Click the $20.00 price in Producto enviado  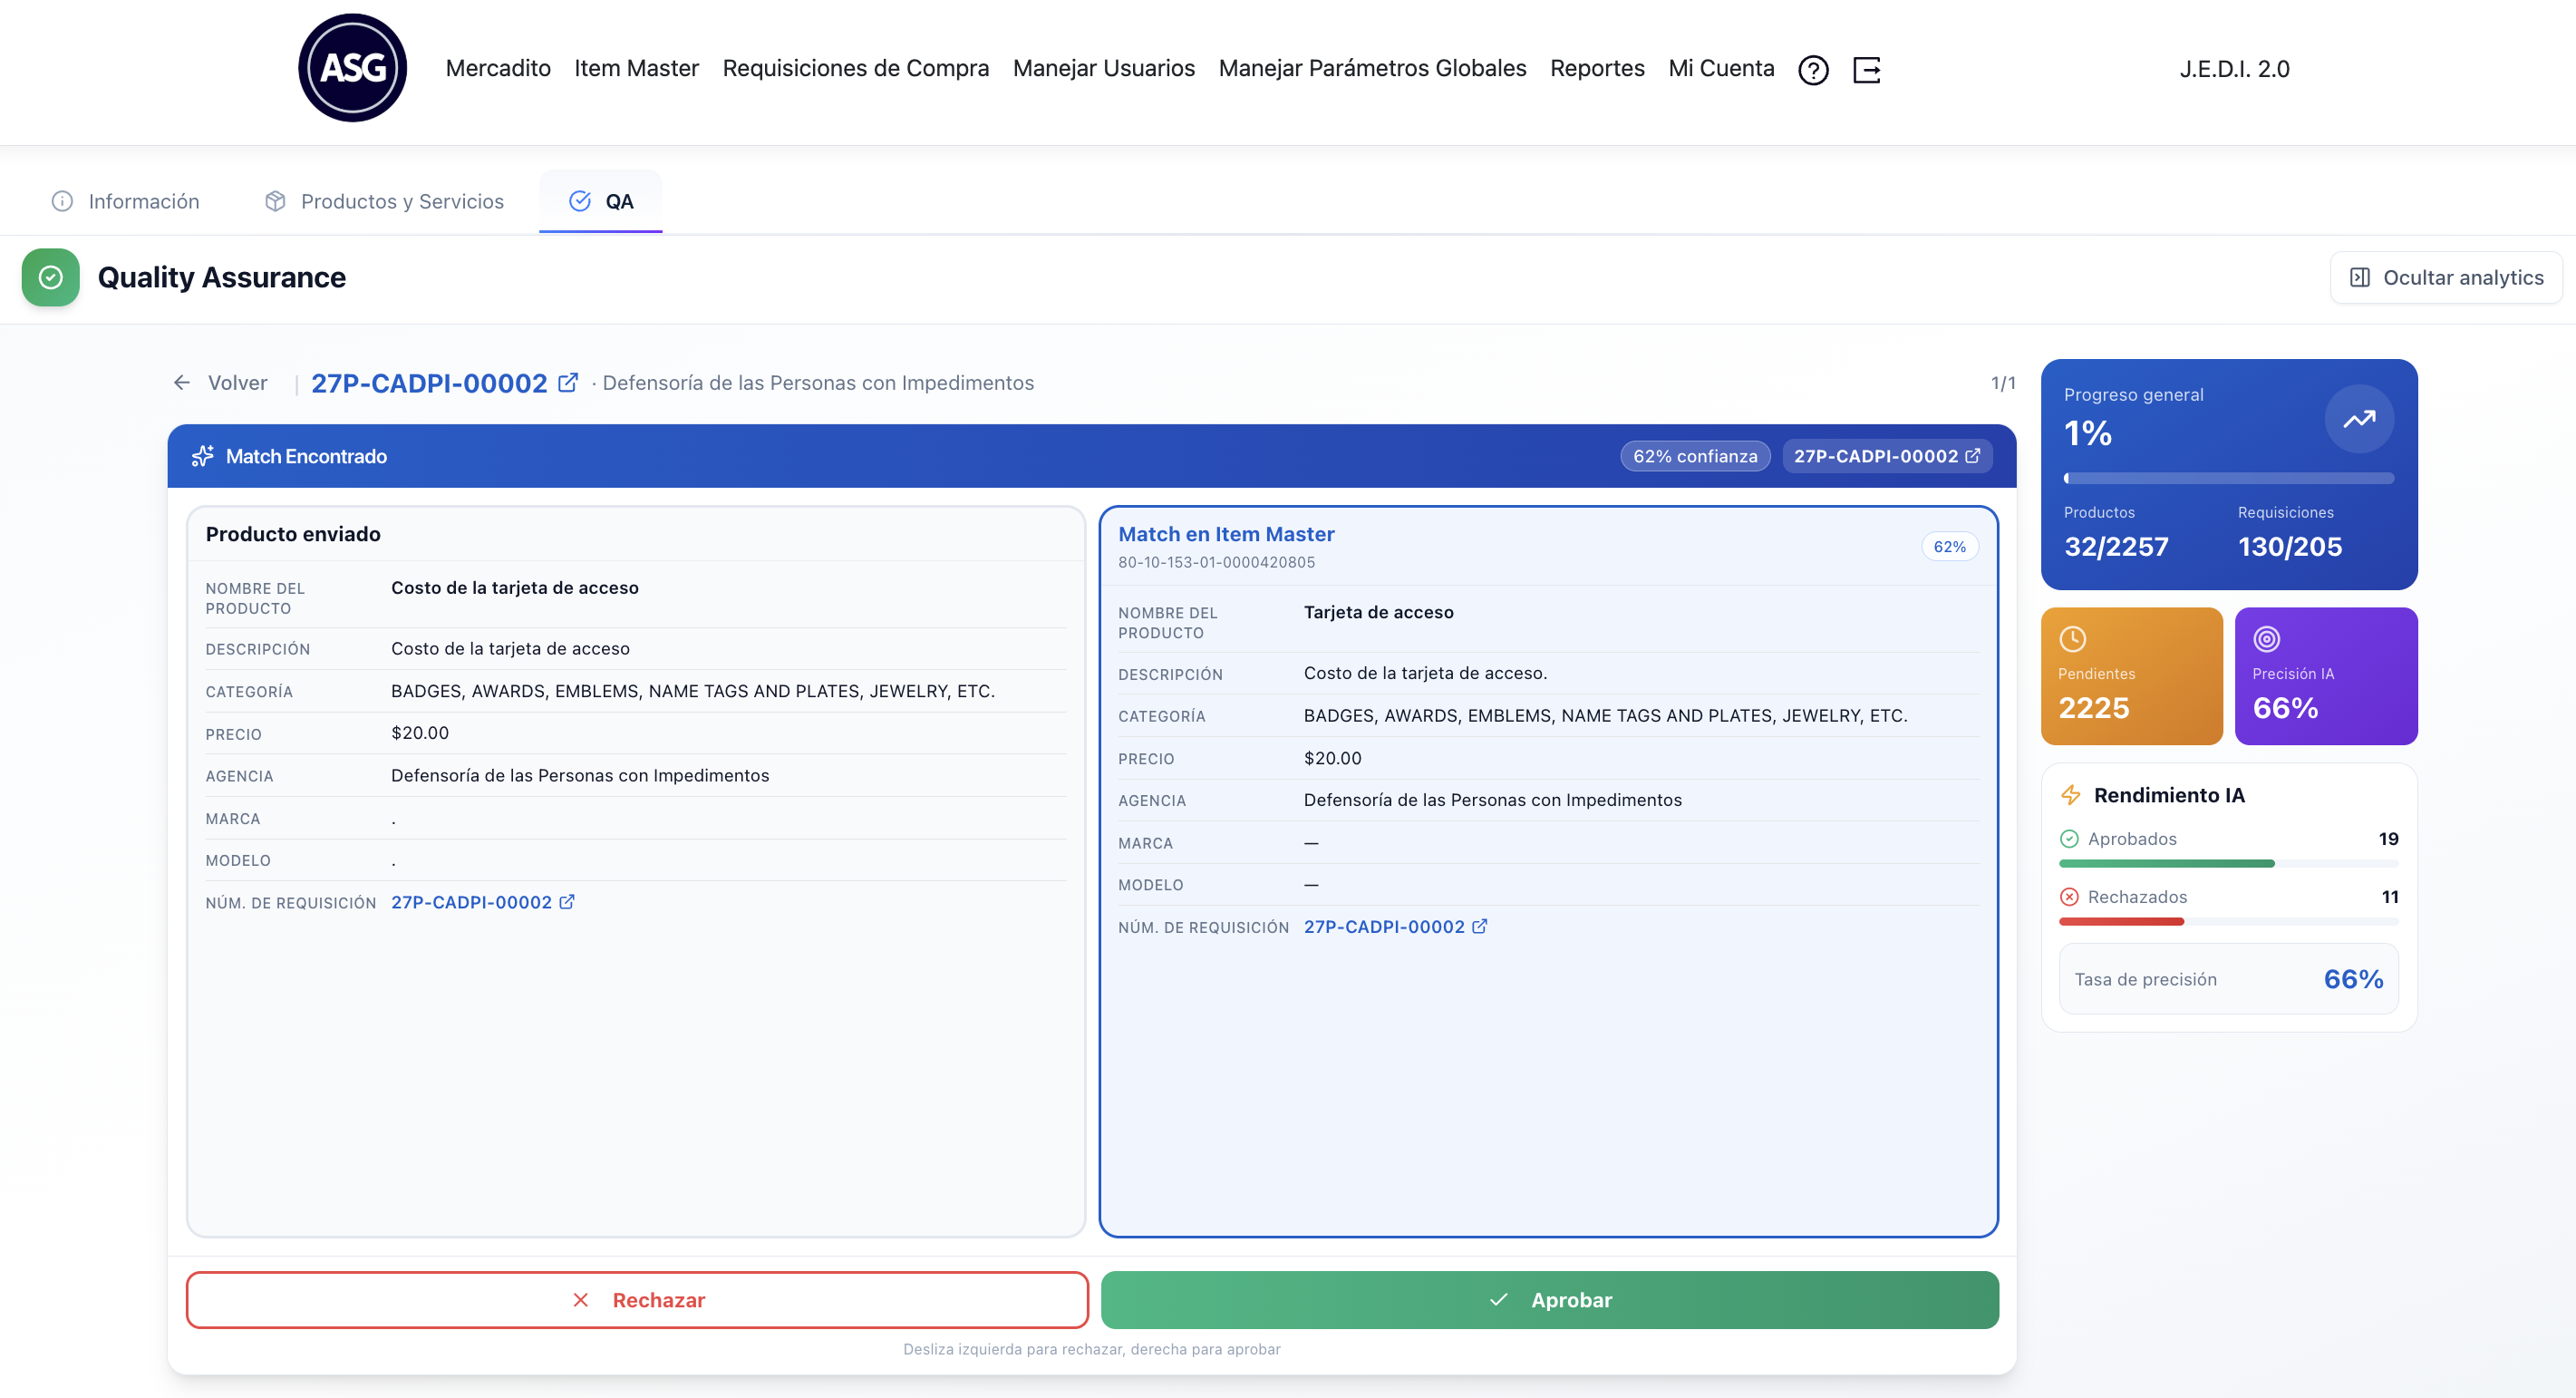[420, 733]
